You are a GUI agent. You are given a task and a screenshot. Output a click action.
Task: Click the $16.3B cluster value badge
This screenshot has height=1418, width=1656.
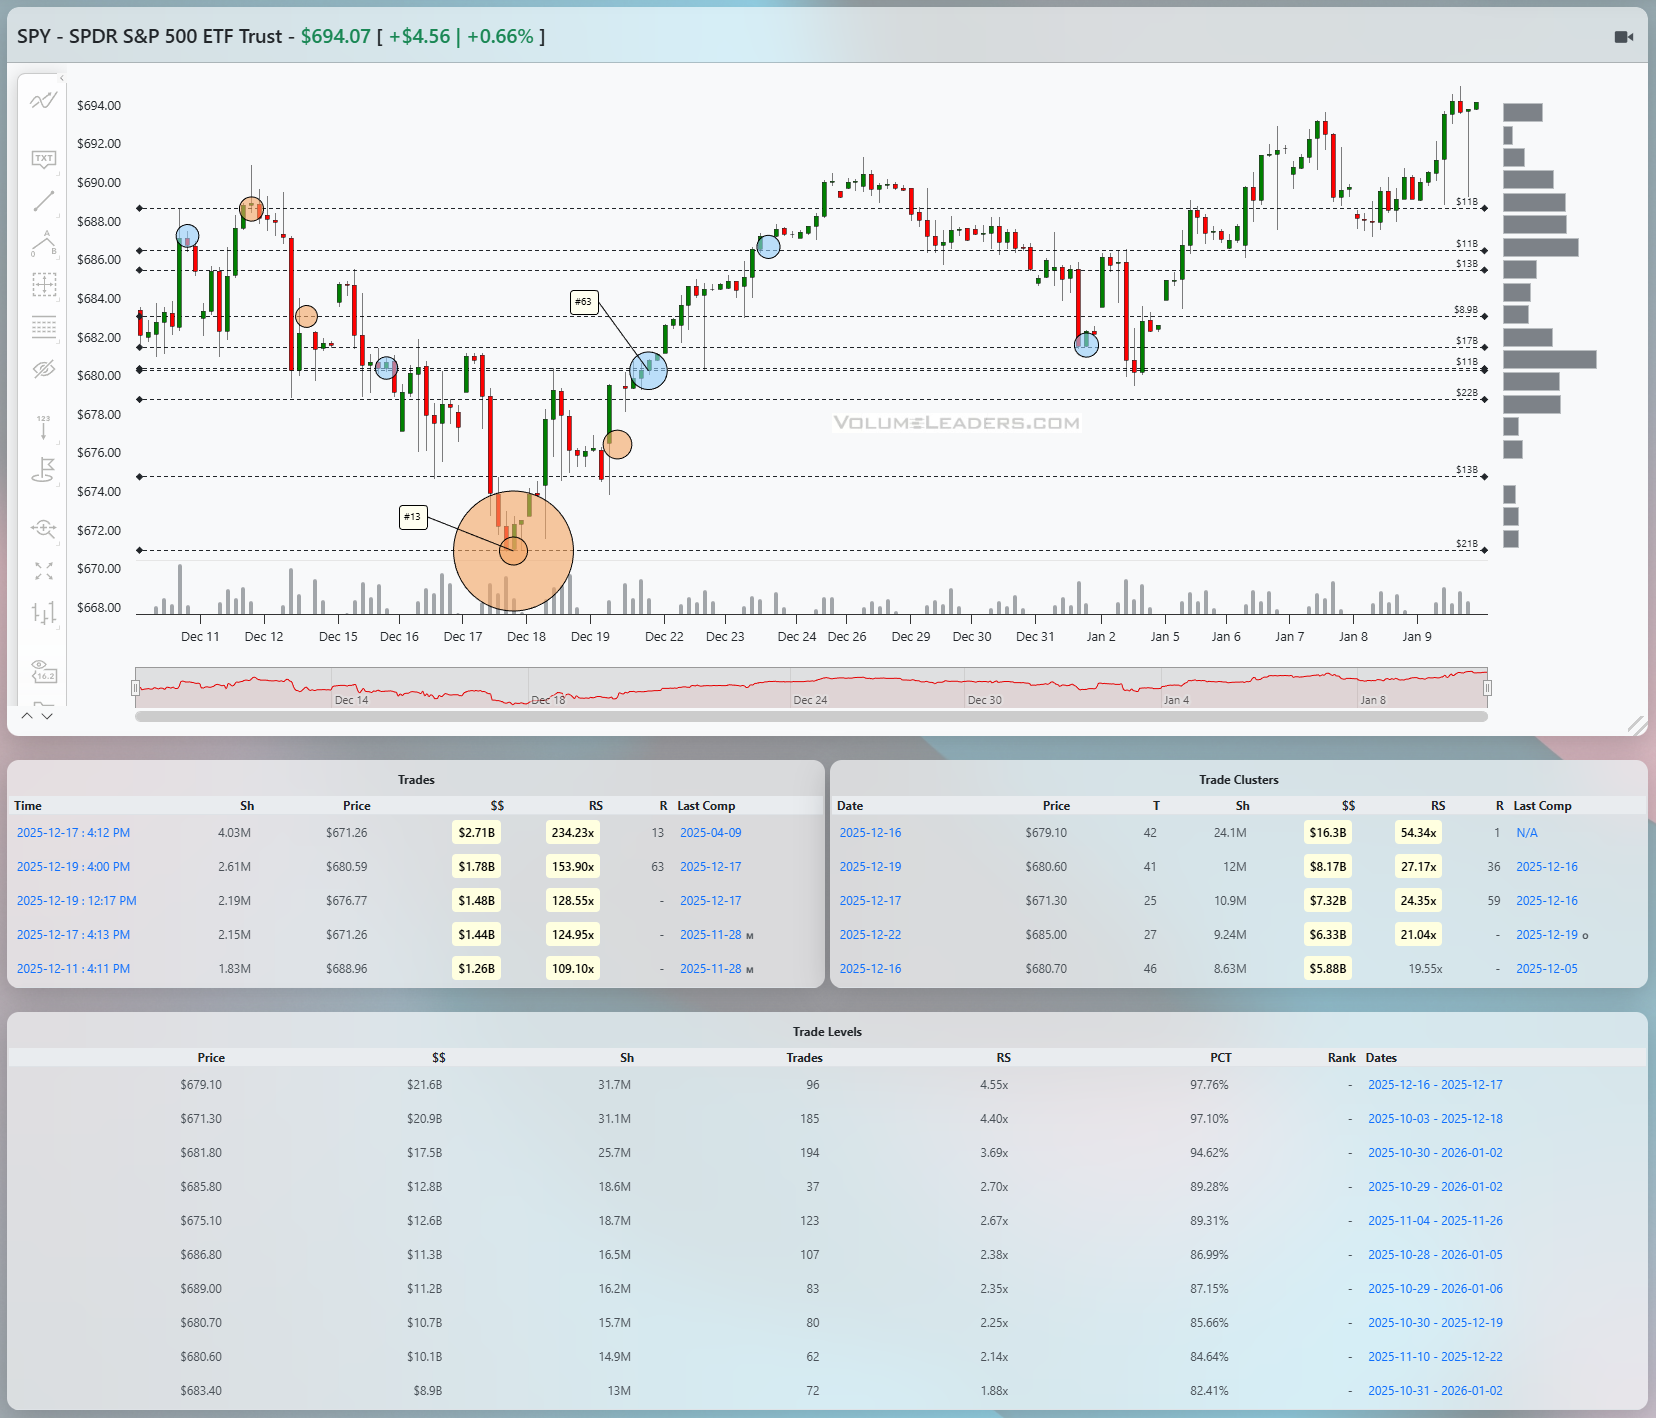[x=1328, y=833]
